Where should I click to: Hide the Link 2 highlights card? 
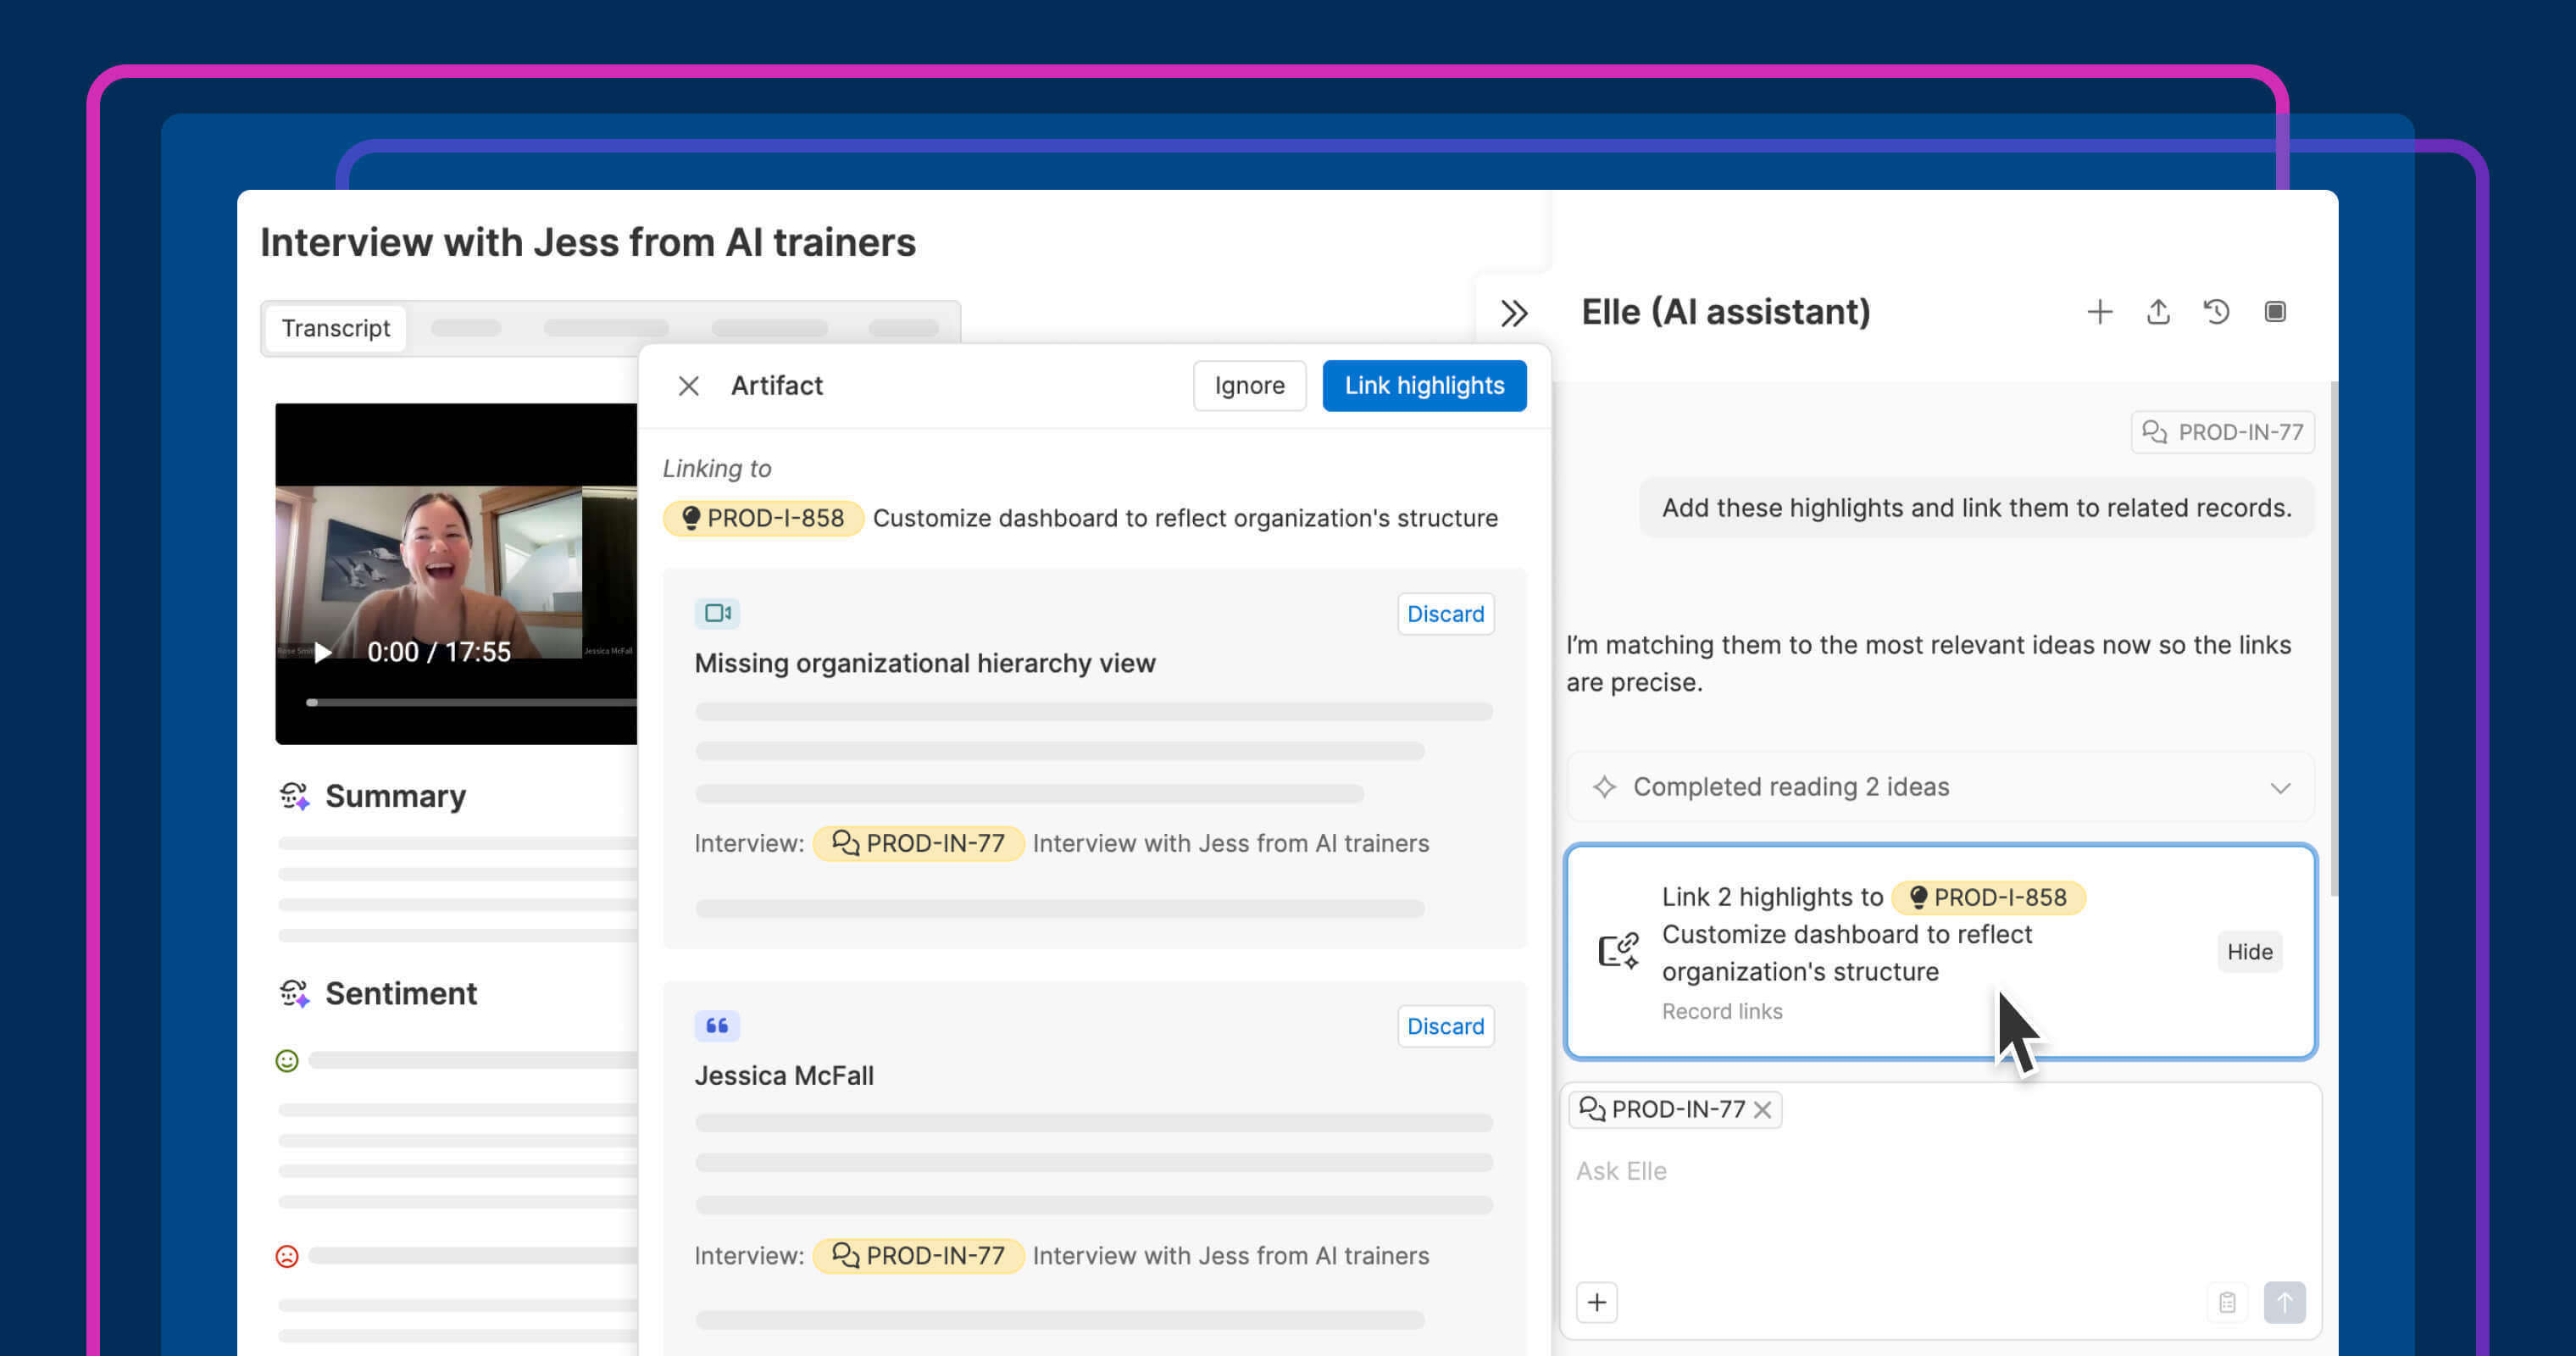[x=2249, y=952]
